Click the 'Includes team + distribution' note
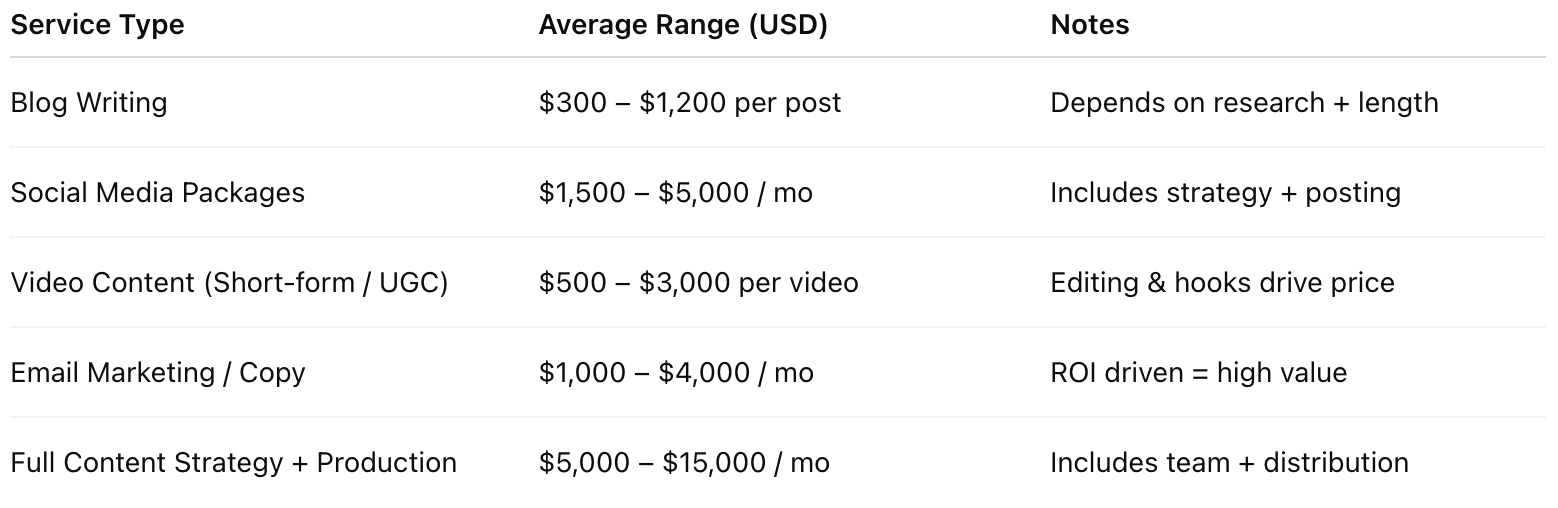Image resolution: width=1558 pixels, height=508 pixels. pos(1229,462)
